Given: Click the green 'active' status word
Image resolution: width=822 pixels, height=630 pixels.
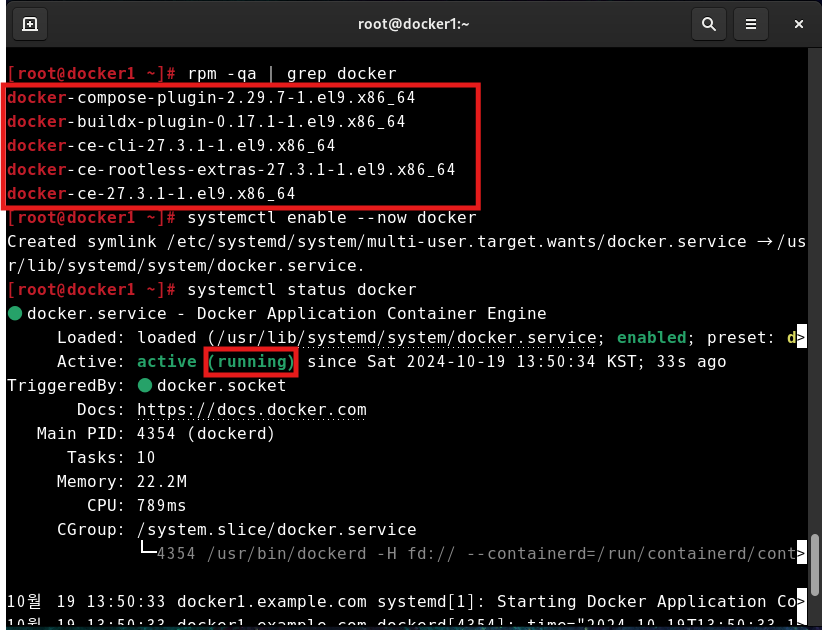Looking at the screenshot, I should 167,362.
